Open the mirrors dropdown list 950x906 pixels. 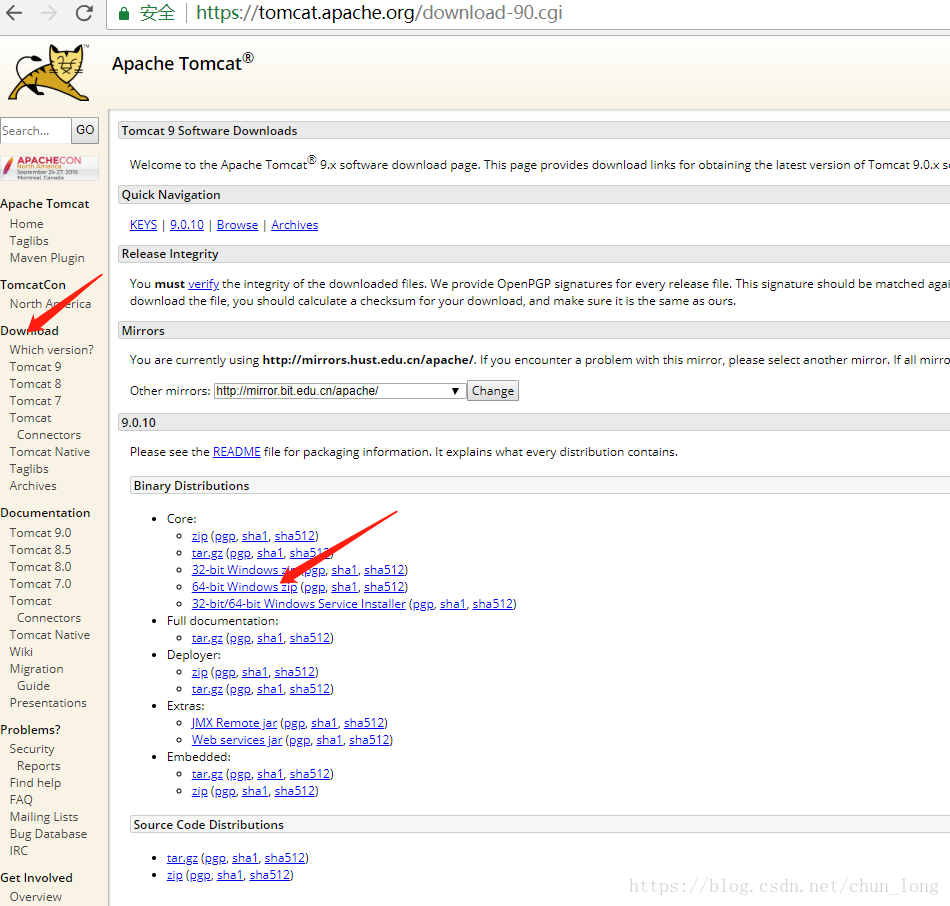pos(340,391)
